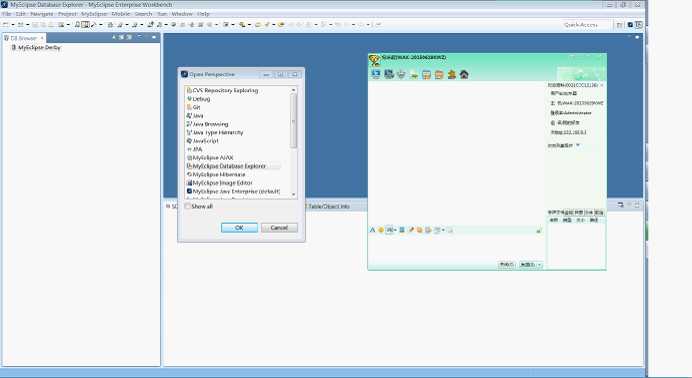692x378 pixels.
Task: Maximize the DB Browser view
Action: [x=154, y=37]
